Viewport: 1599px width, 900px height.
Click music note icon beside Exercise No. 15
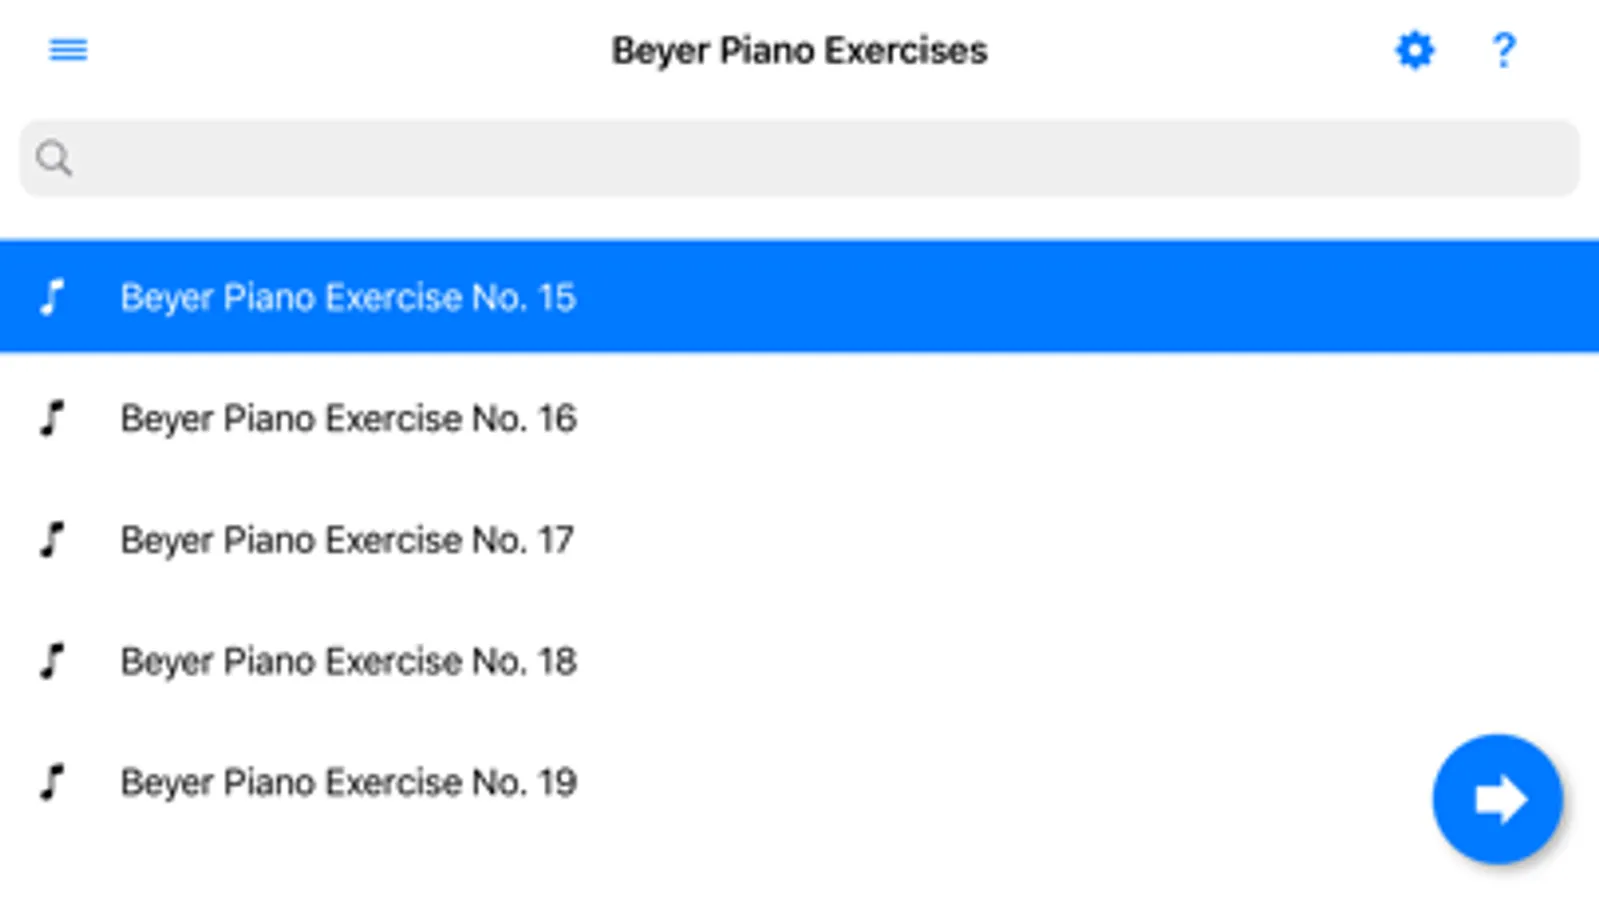(52, 297)
